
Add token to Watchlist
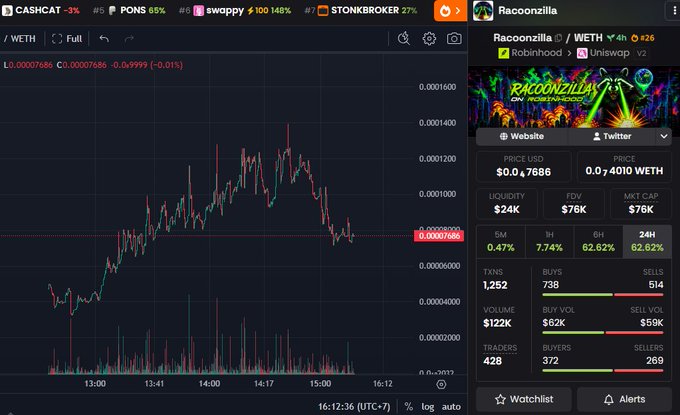tap(524, 399)
